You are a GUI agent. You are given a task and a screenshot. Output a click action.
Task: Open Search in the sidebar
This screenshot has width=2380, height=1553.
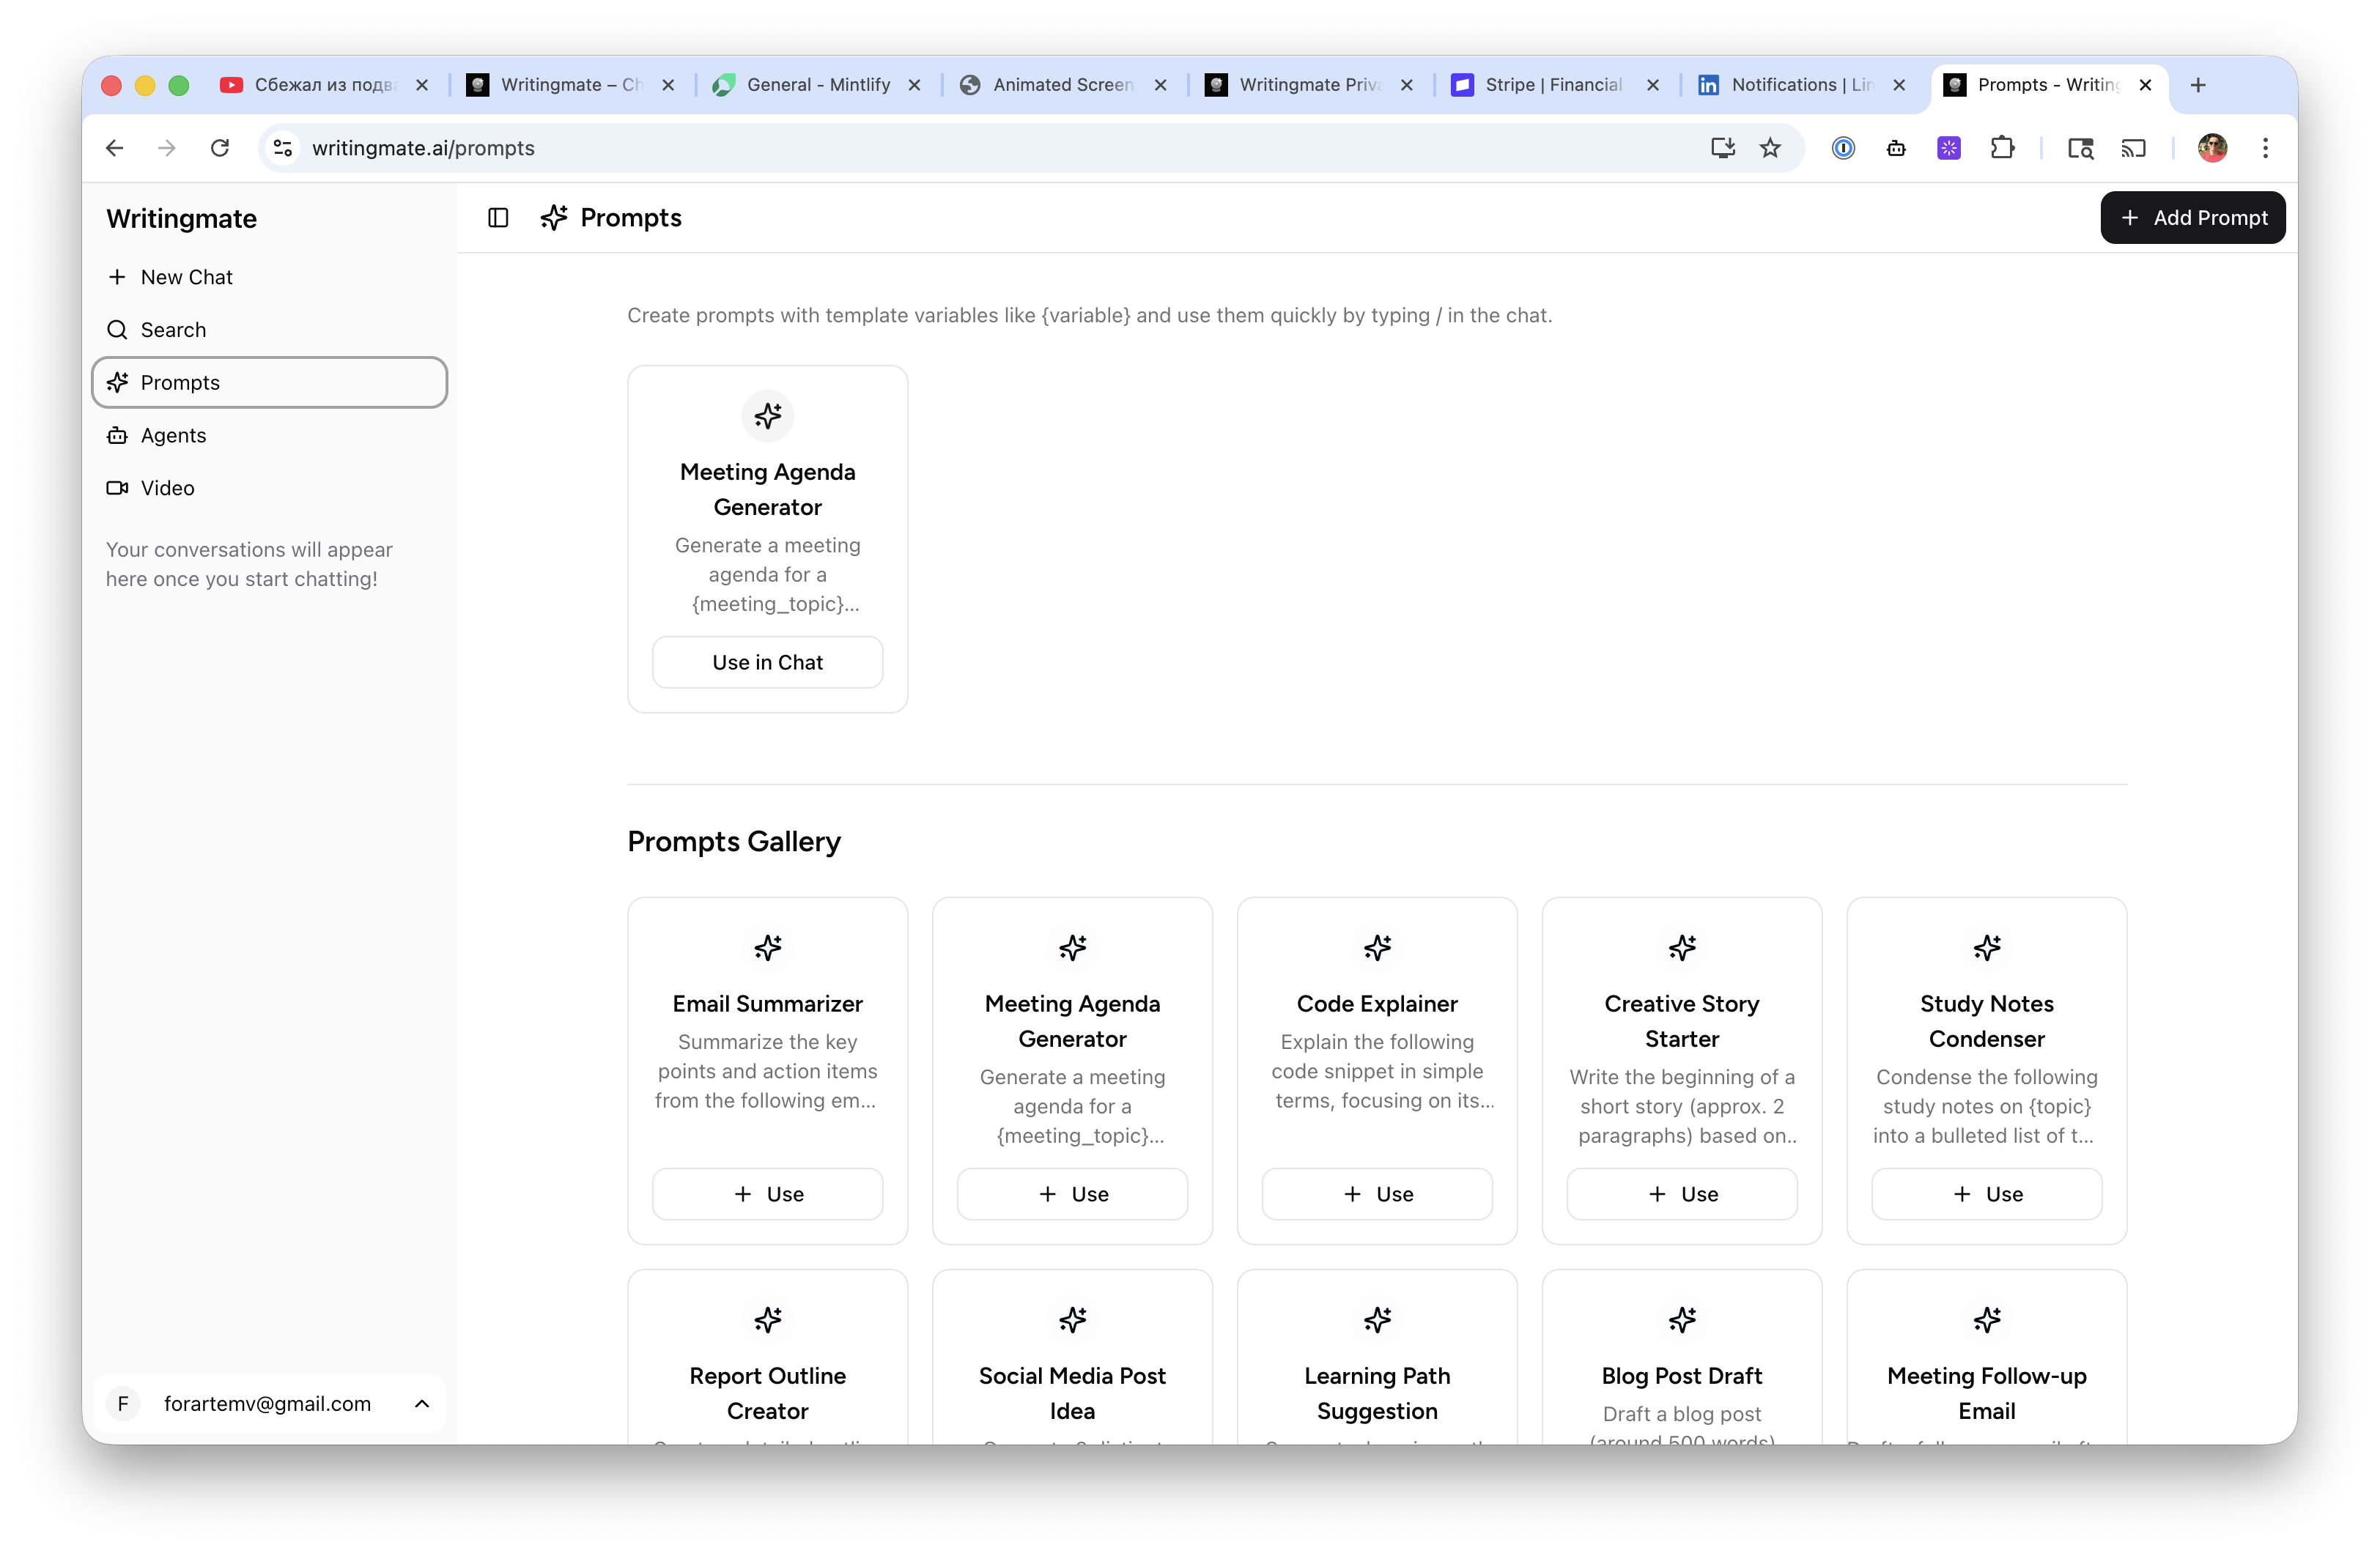[269, 330]
